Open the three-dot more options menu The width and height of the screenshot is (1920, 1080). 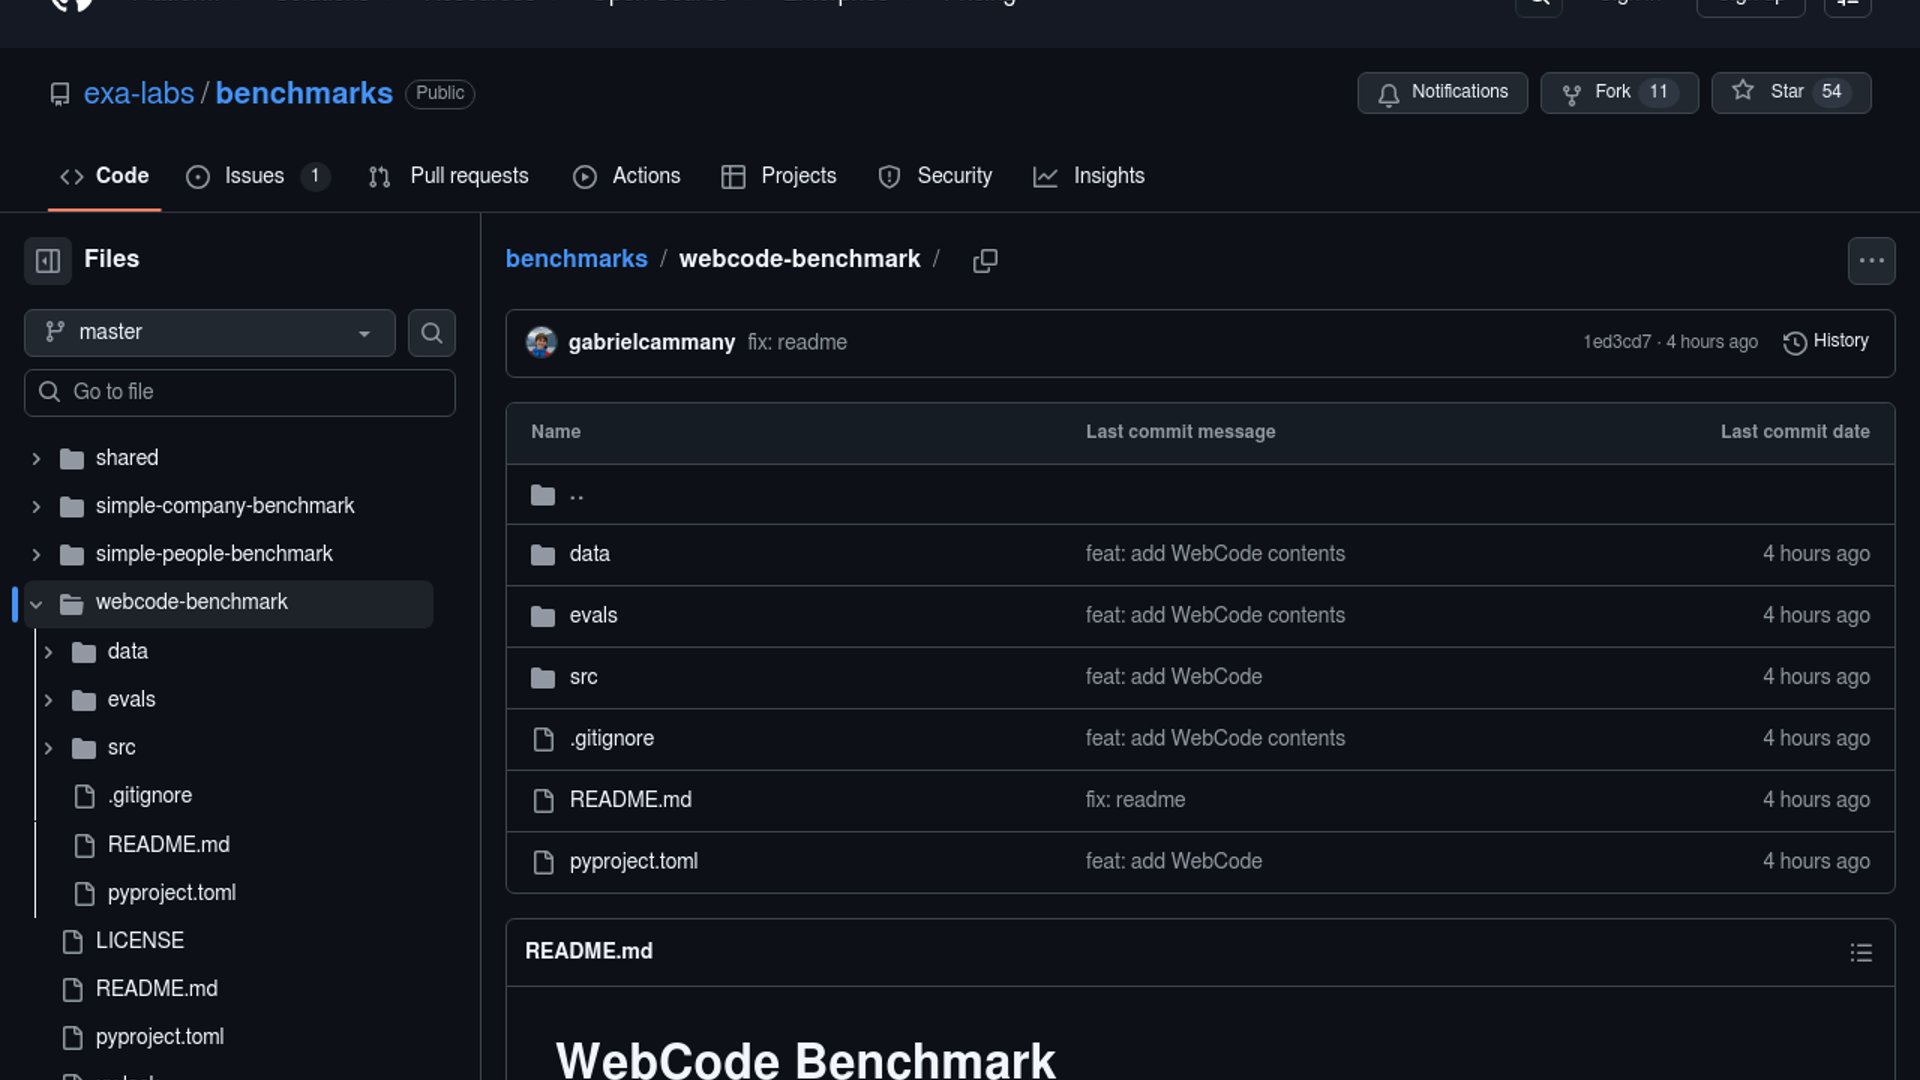[1871, 261]
